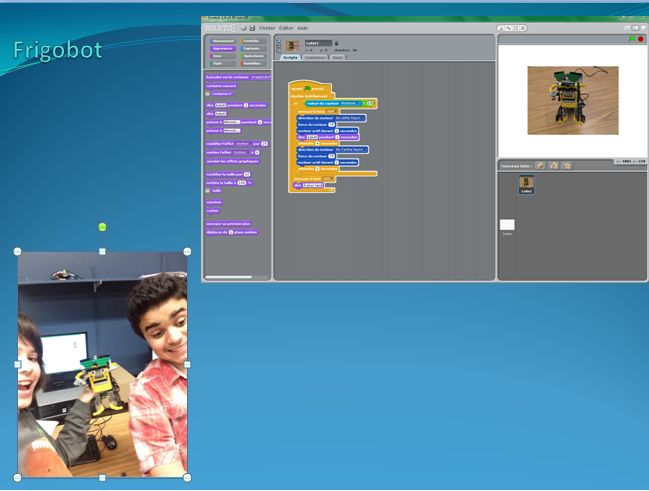Select the Variables block category

tap(253, 63)
